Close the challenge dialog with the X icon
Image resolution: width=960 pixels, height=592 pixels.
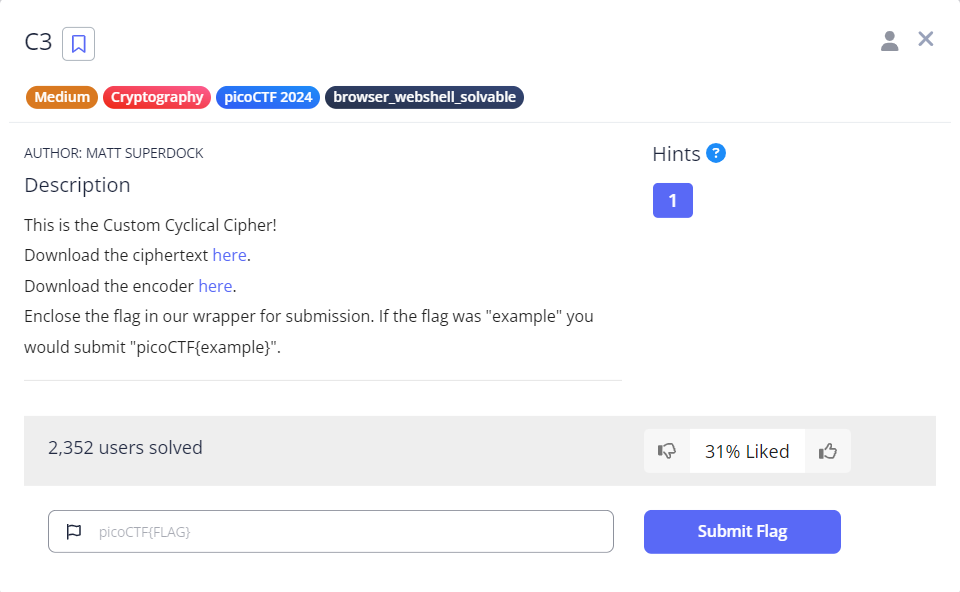[925, 39]
